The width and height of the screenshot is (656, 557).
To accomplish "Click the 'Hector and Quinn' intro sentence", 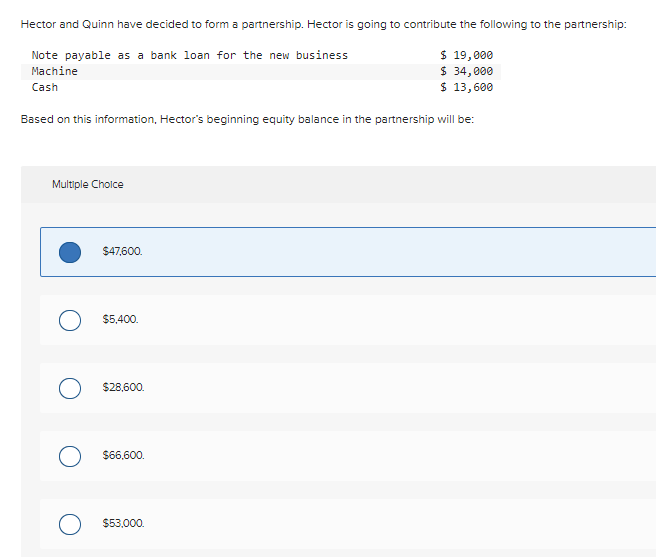I will point(324,25).
